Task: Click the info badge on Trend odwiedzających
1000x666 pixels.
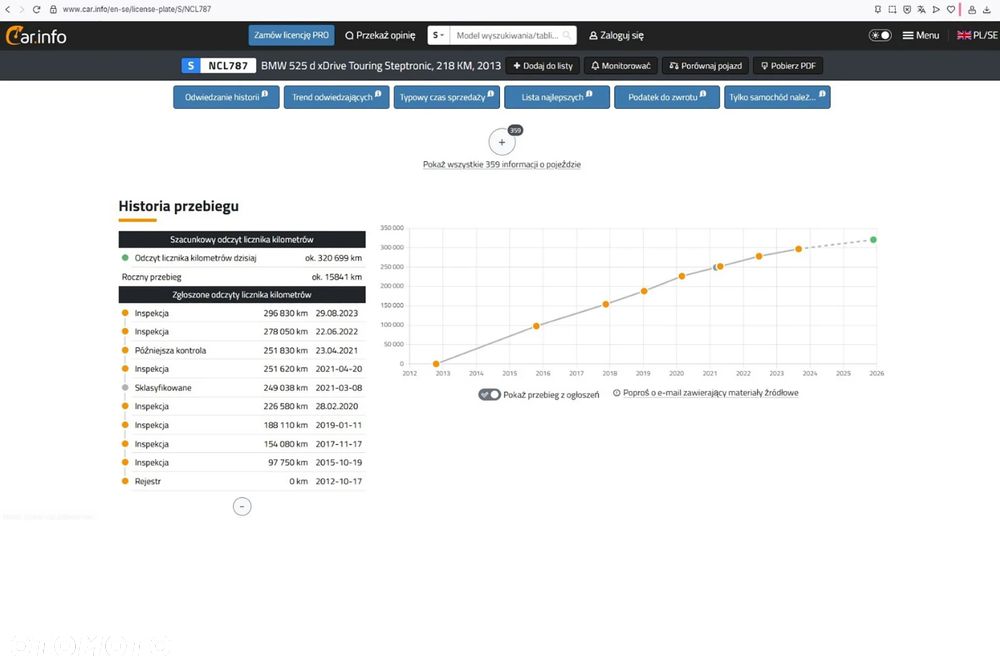Action: tap(378, 94)
